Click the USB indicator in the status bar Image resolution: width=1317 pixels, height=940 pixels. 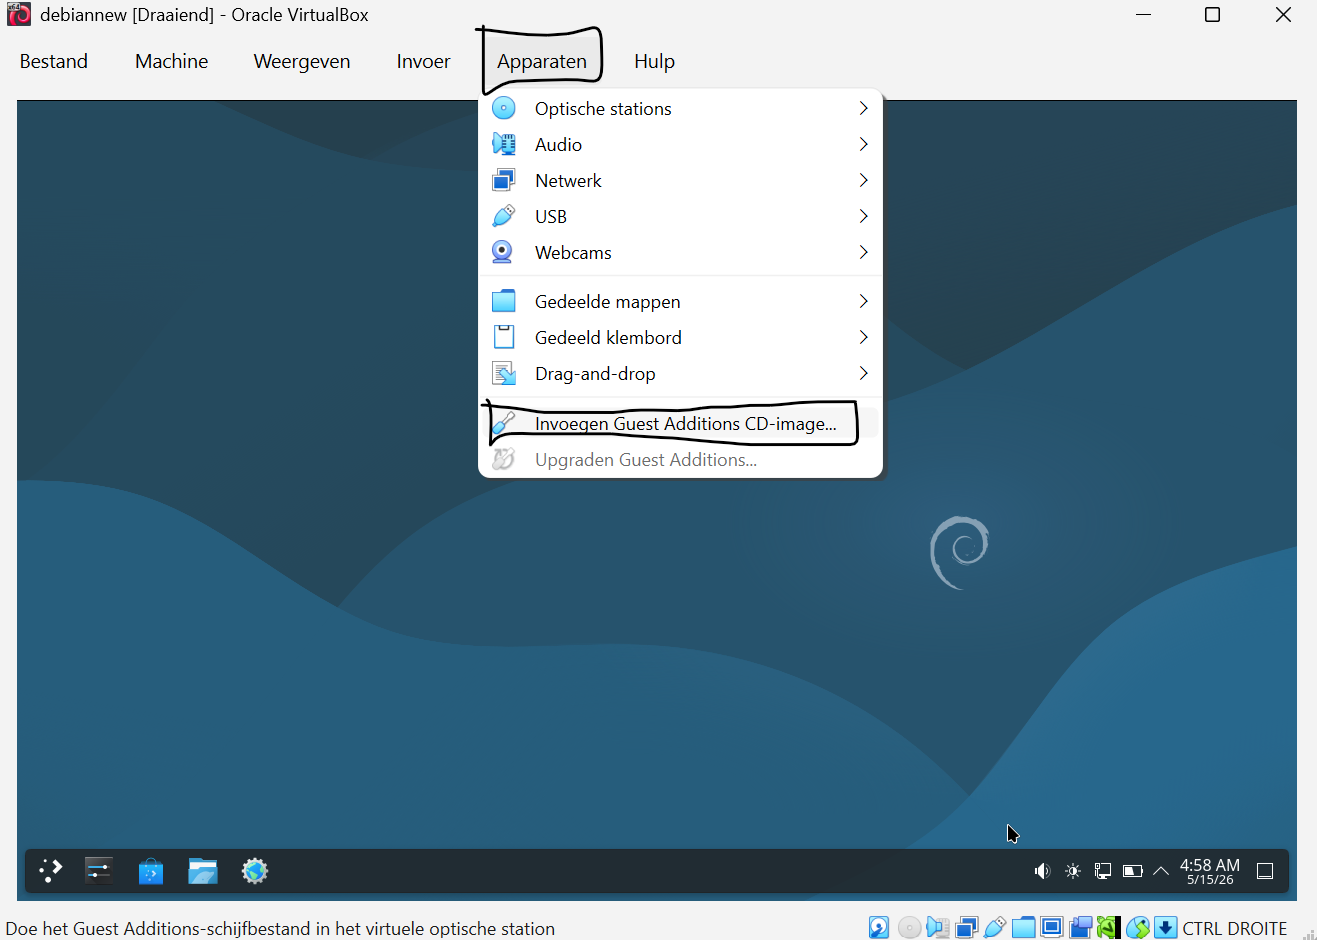click(995, 928)
